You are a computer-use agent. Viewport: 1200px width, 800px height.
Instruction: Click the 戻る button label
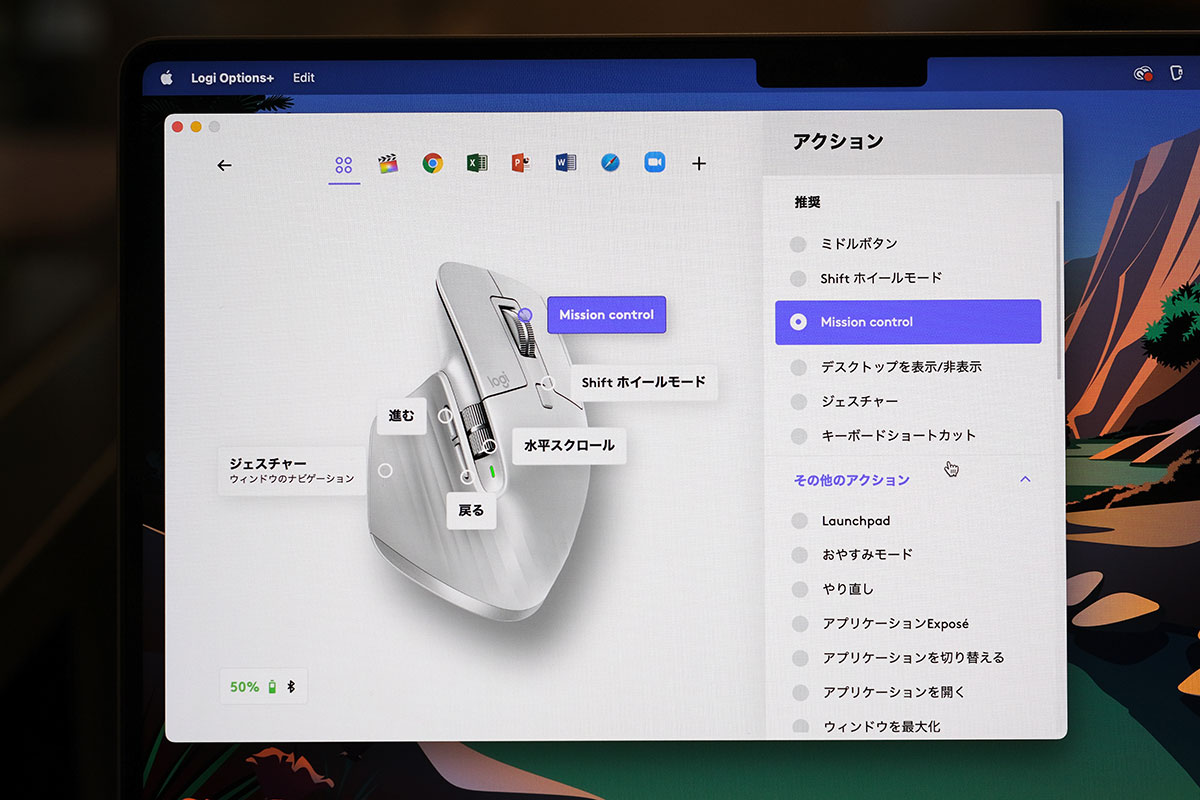tap(471, 510)
